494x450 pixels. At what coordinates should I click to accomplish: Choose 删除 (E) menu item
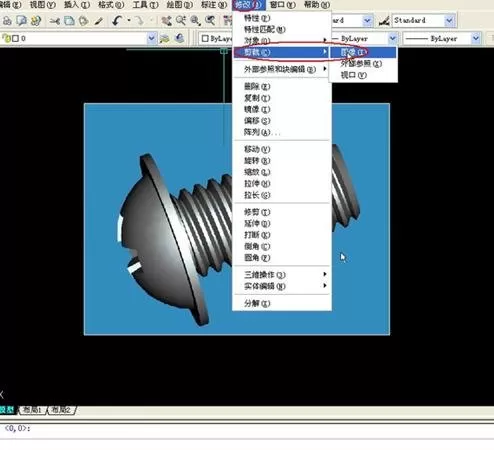click(282, 86)
